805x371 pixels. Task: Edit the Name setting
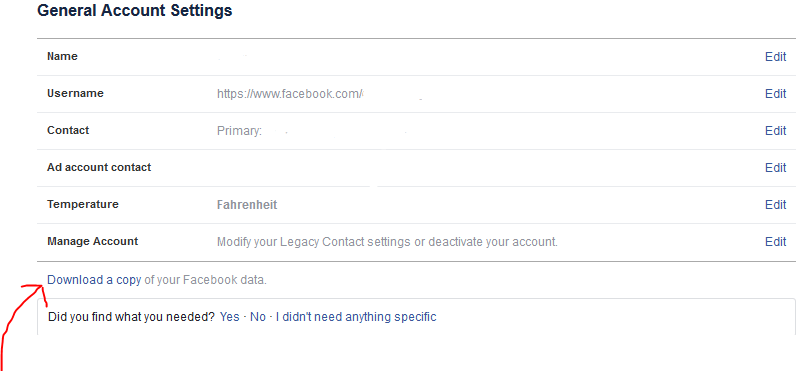775,57
